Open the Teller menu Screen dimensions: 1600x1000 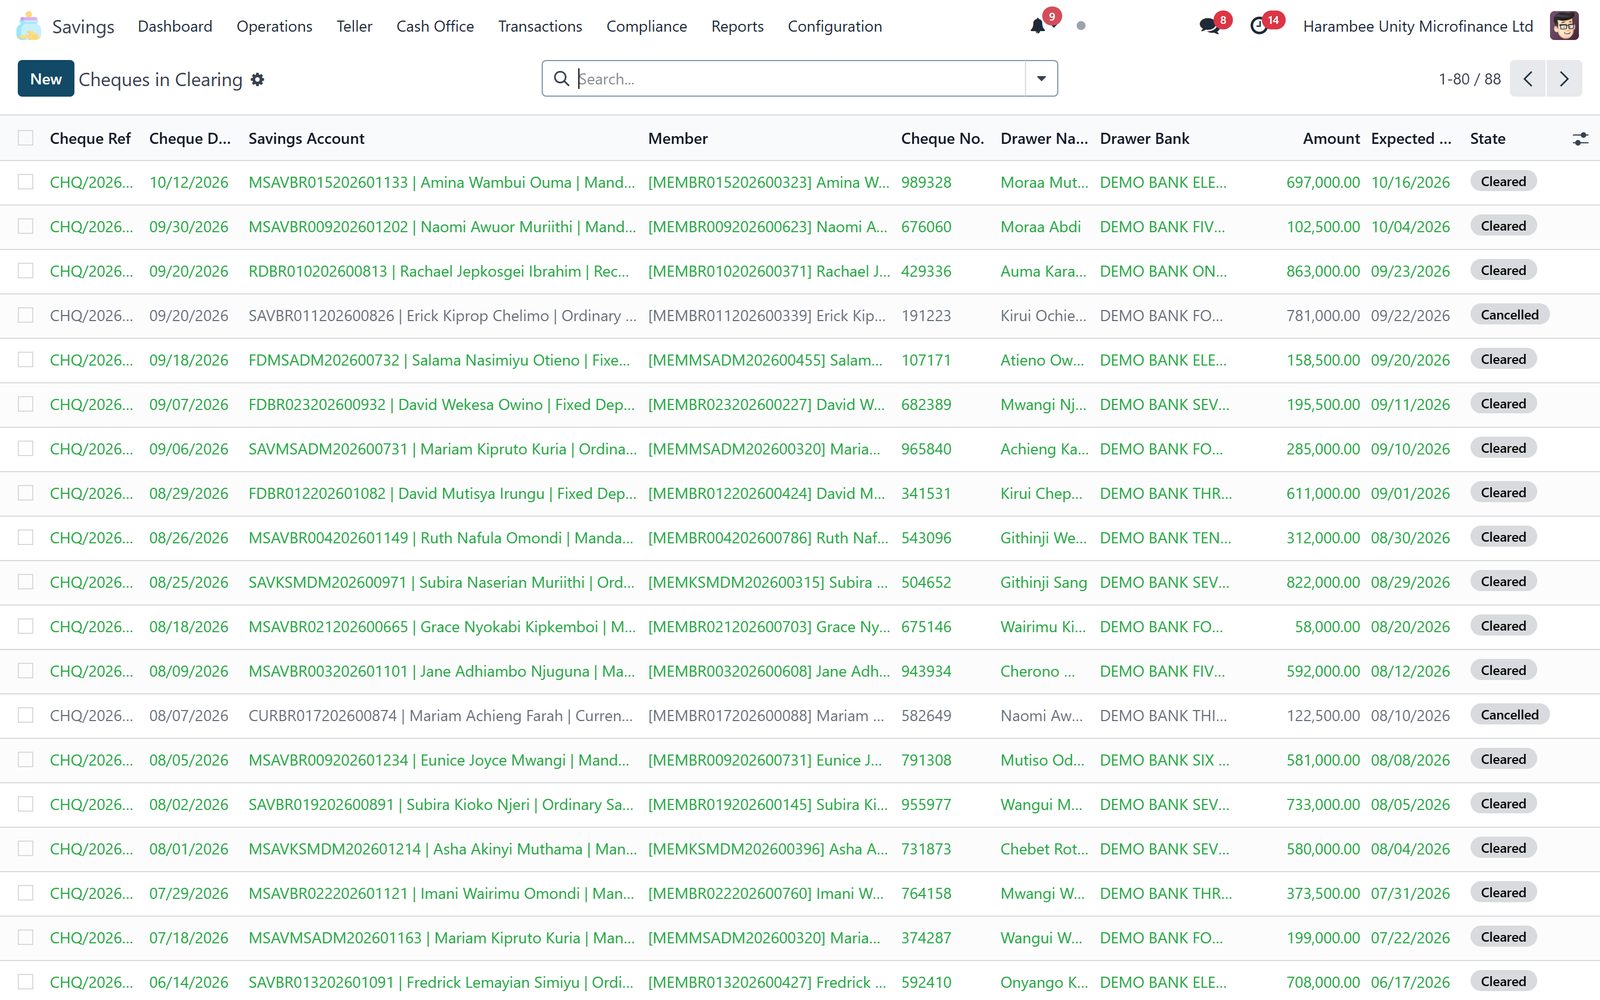(354, 26)
